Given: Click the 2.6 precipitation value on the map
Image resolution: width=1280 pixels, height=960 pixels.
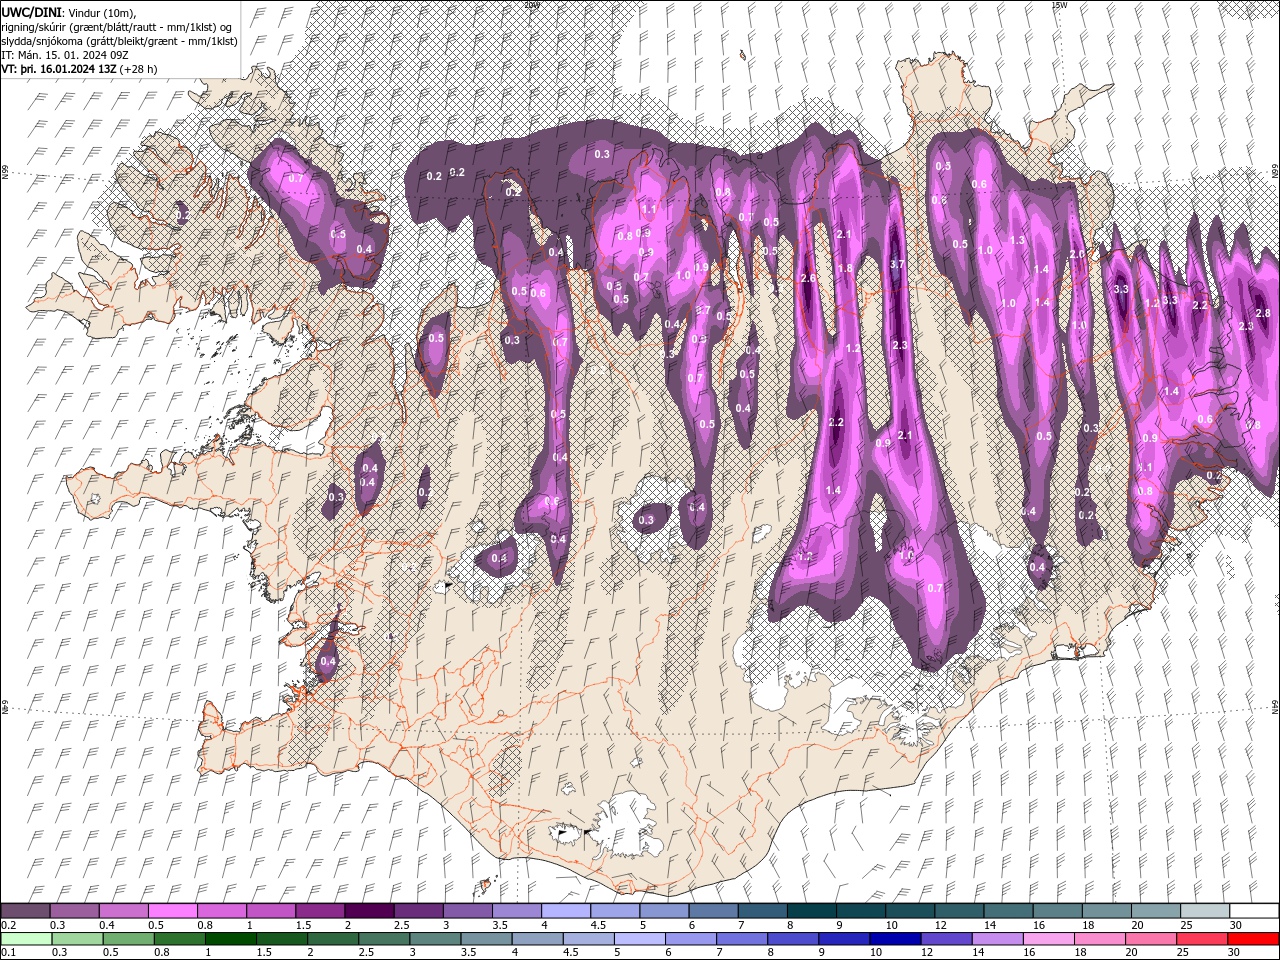Looking at the screenshot, I should 808,278.
